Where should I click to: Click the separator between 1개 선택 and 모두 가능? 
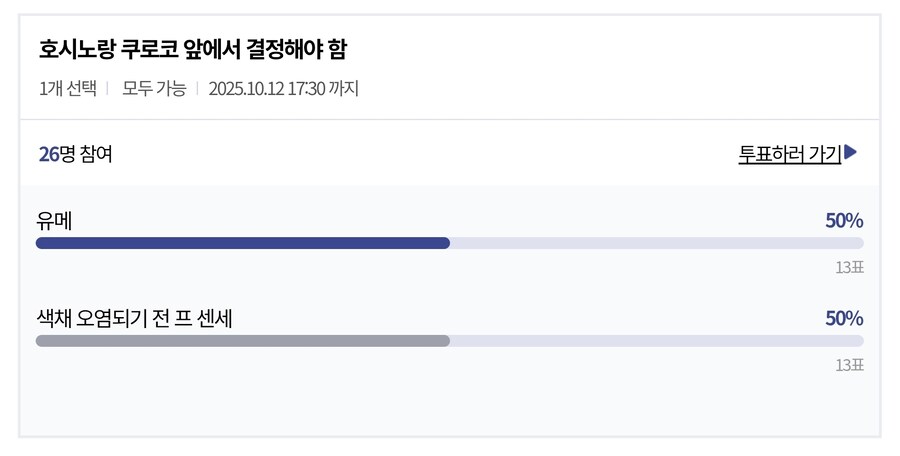[x=107, y=88]
